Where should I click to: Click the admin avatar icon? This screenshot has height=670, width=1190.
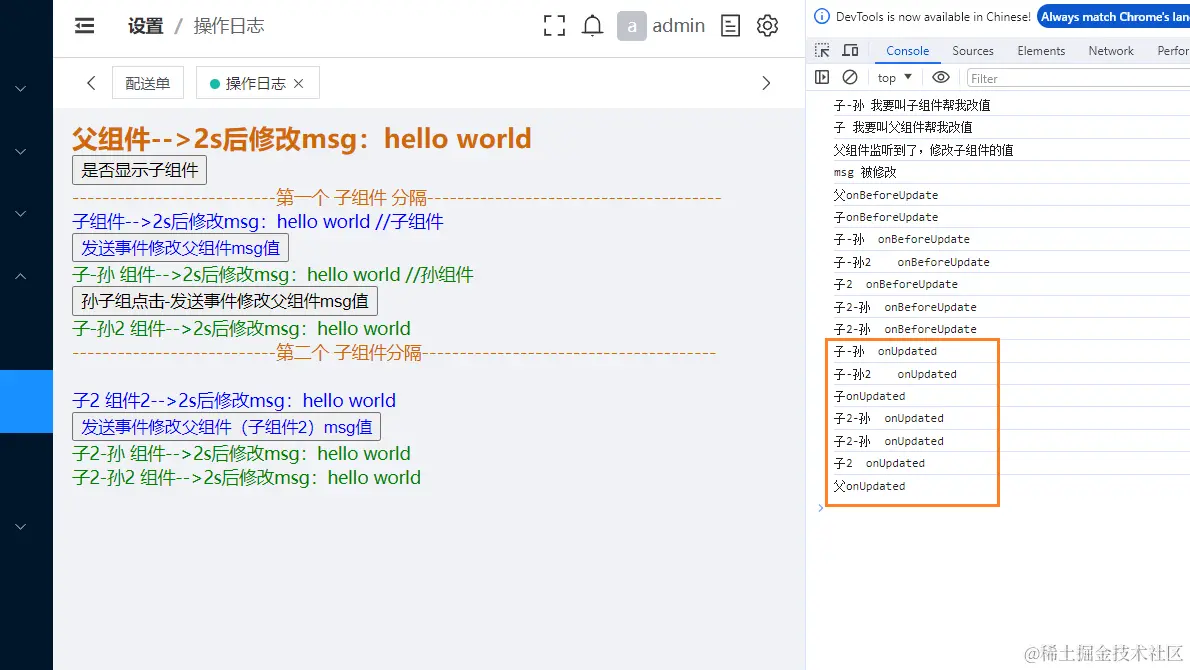point(631,26)
